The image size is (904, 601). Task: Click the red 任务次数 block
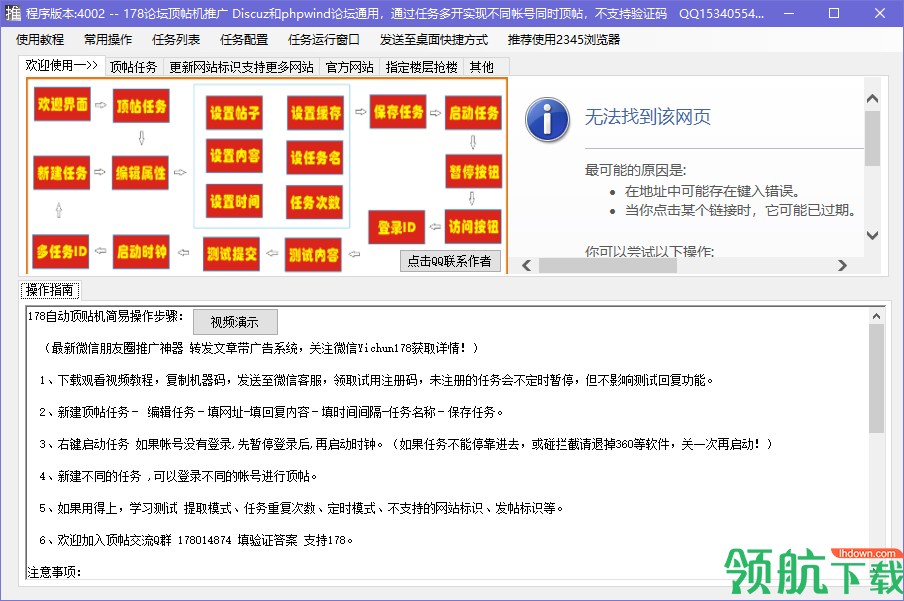tap(314, 202)
